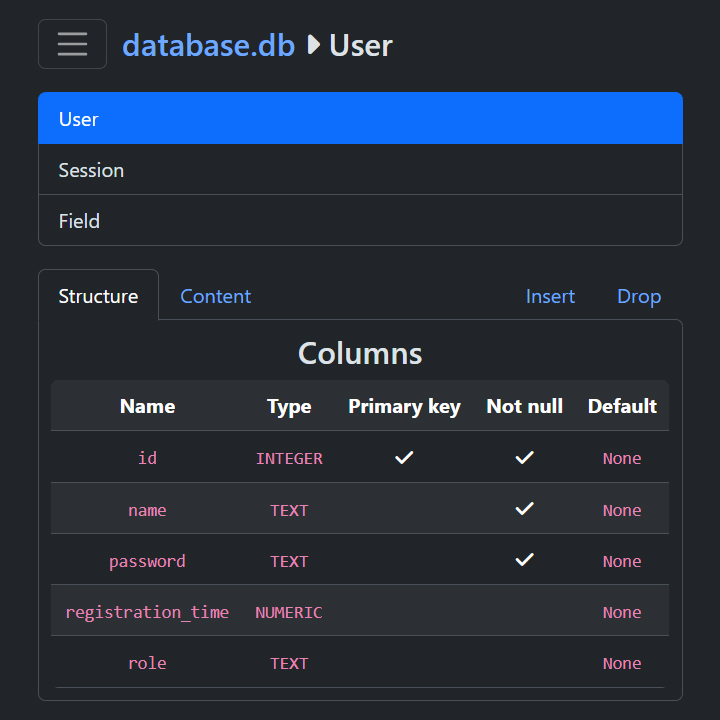Click the role column name cell
Screen dimensions: 720x720
147,663
